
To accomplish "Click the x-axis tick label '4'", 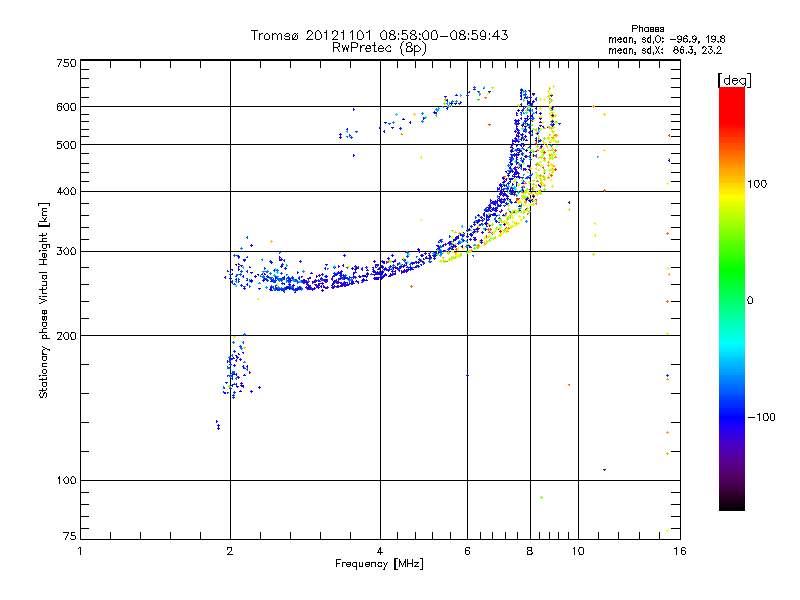I will point(380,551).
